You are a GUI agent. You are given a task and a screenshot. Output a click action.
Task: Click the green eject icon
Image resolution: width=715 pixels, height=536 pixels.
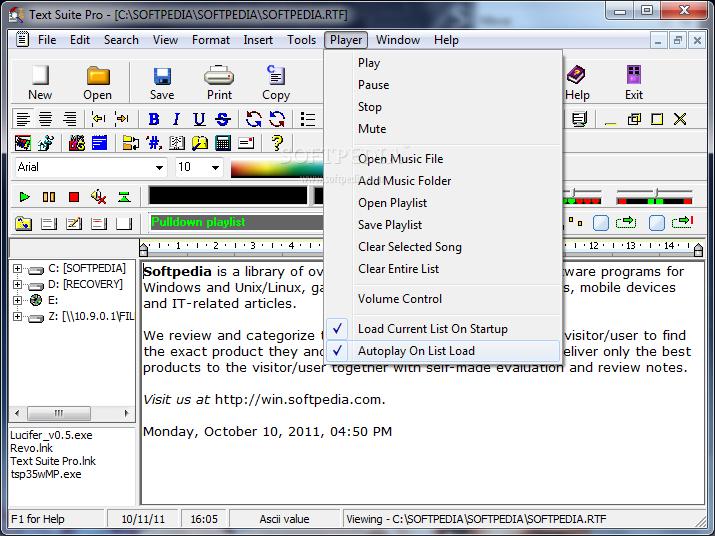[124, 197]
